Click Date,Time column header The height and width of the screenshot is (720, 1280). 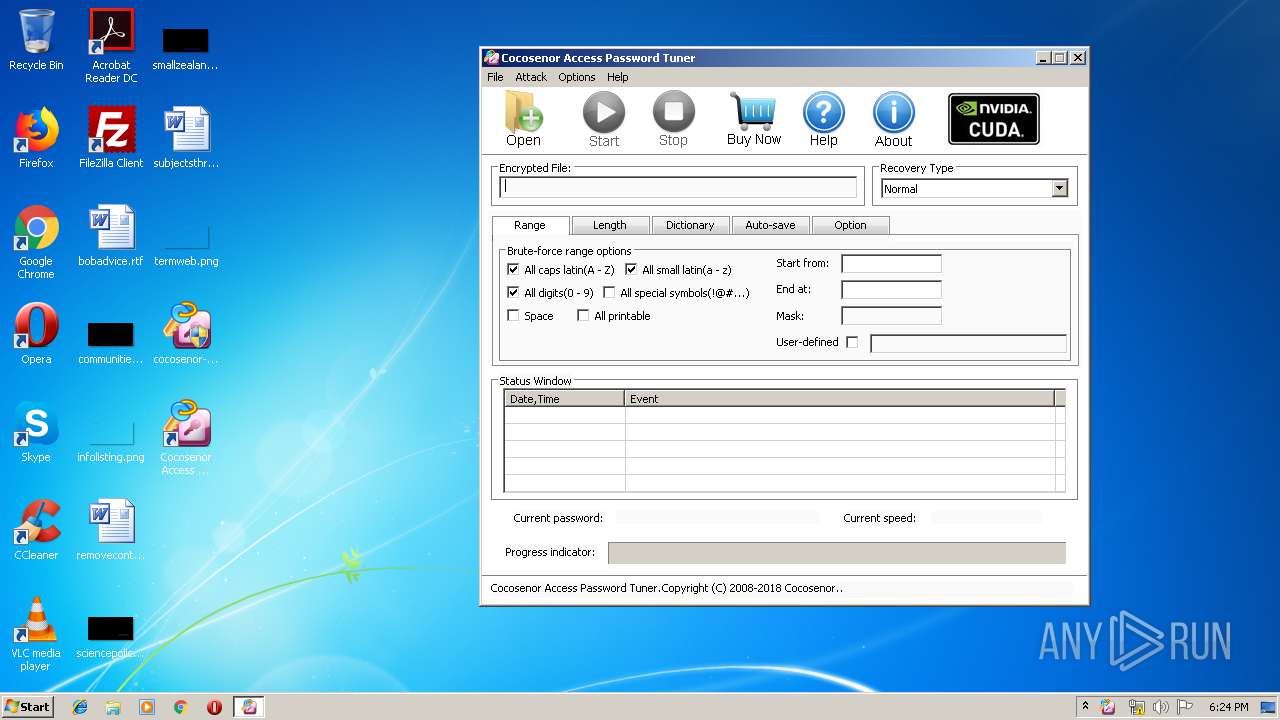pyautogui.click(x=565, y=399)
